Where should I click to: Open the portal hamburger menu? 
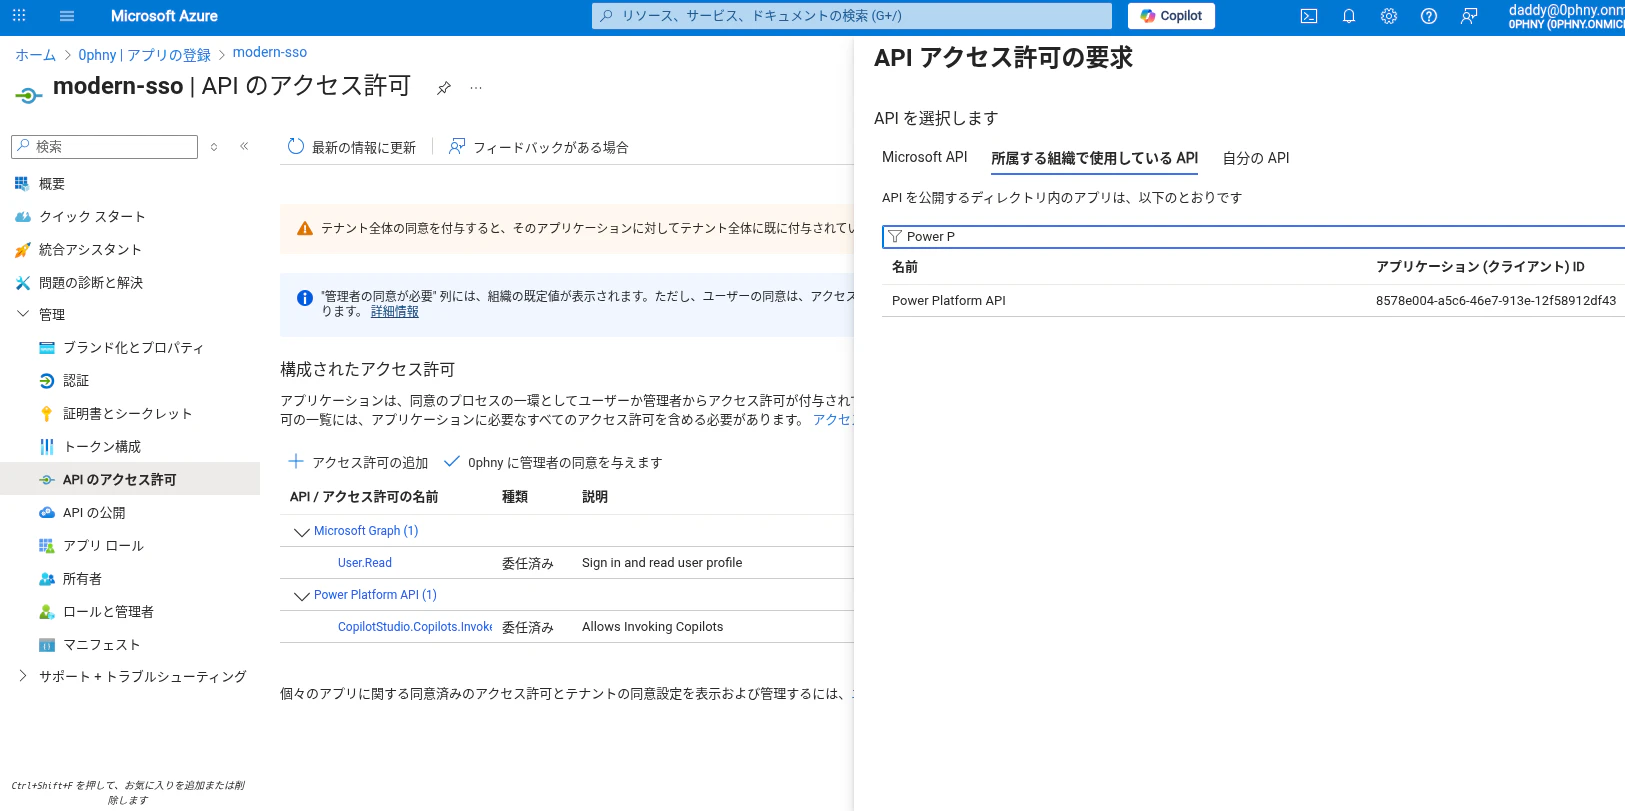[x=67, y=16]
